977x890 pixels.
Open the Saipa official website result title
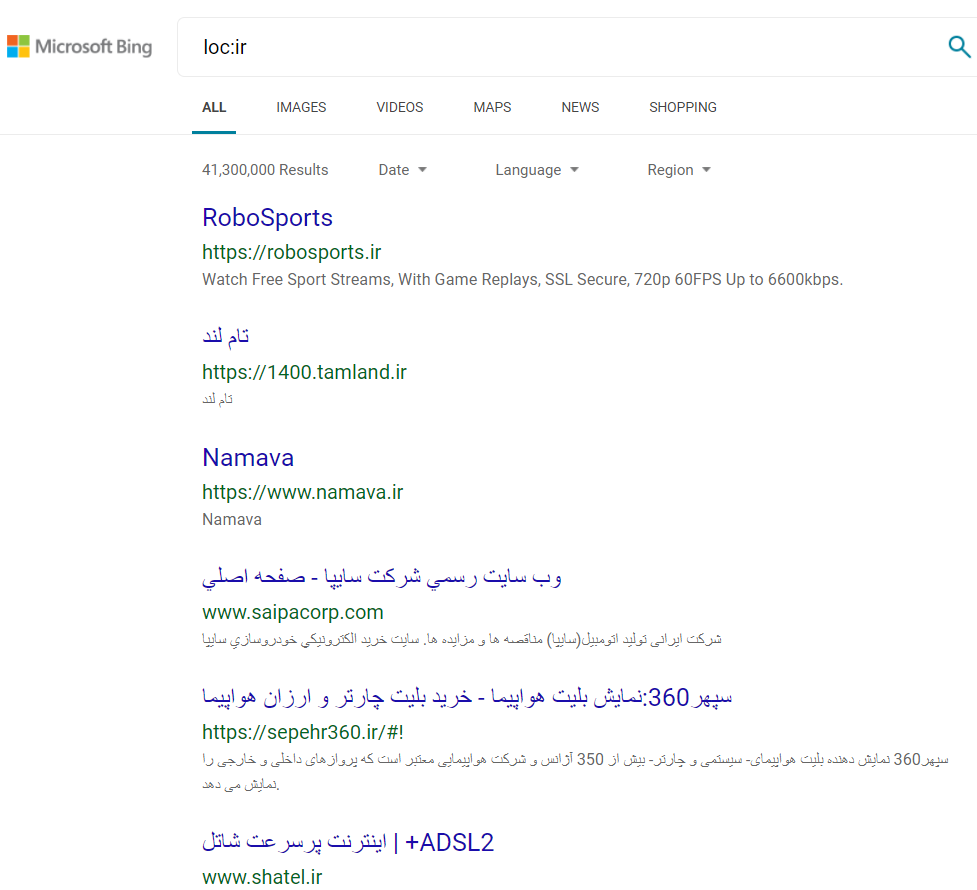382,577
